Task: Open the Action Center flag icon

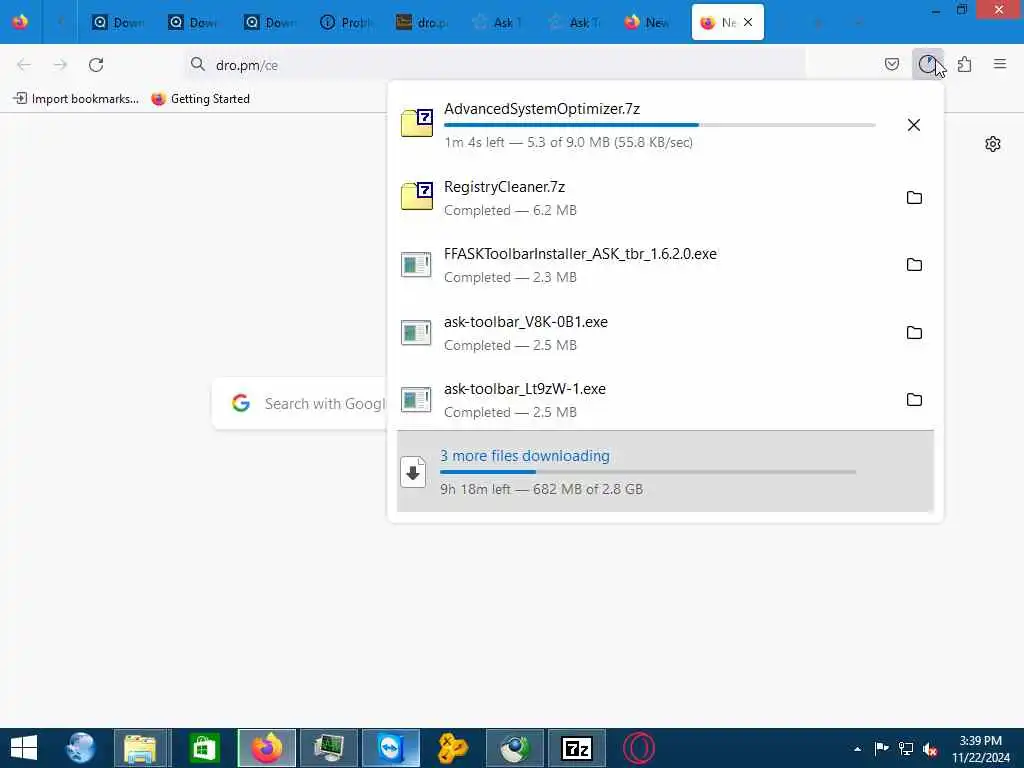Action: coord(881,749)
